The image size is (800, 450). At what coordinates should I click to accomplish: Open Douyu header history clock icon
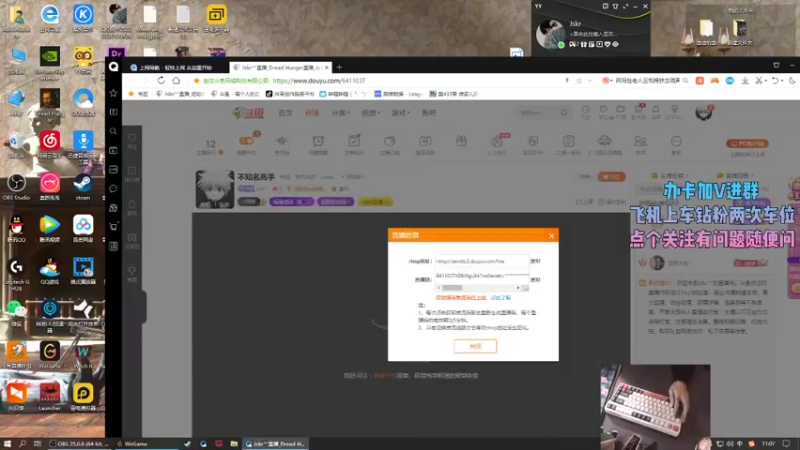click(586, 110)
